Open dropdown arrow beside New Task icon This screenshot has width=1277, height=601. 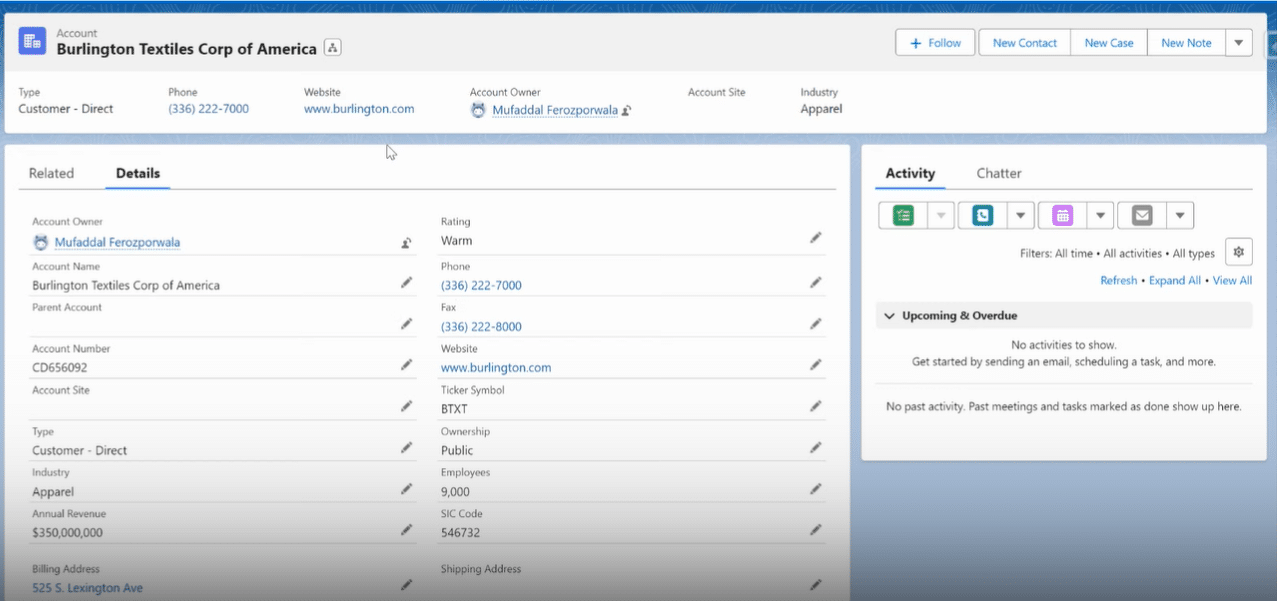[x=940, y=215]
